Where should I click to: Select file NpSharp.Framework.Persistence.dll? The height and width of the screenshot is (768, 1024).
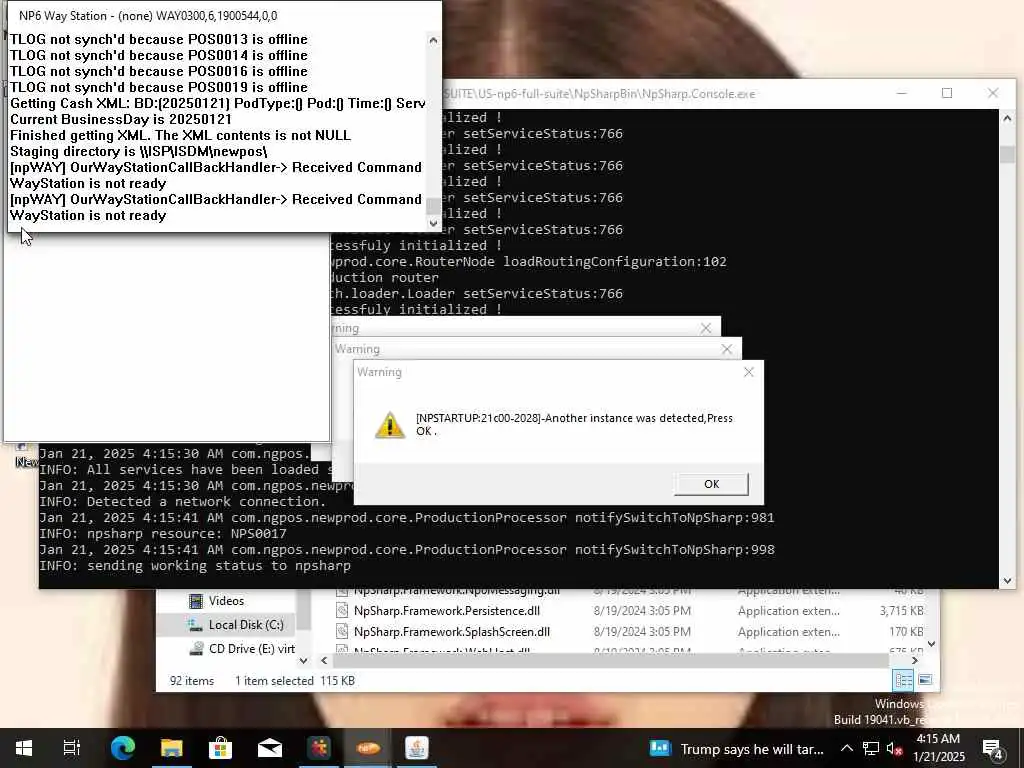pyautogui.click(x=446, y=611)
